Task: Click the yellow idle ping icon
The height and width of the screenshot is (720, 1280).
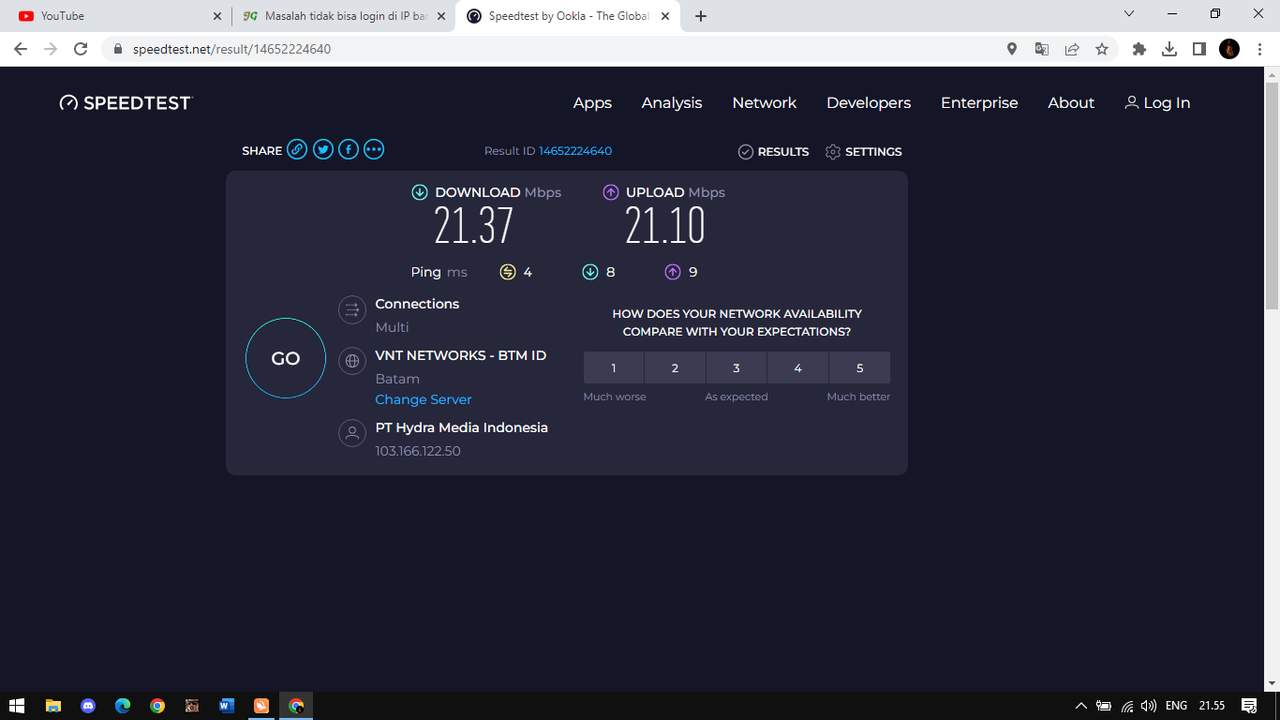Action: click(507, 272)
